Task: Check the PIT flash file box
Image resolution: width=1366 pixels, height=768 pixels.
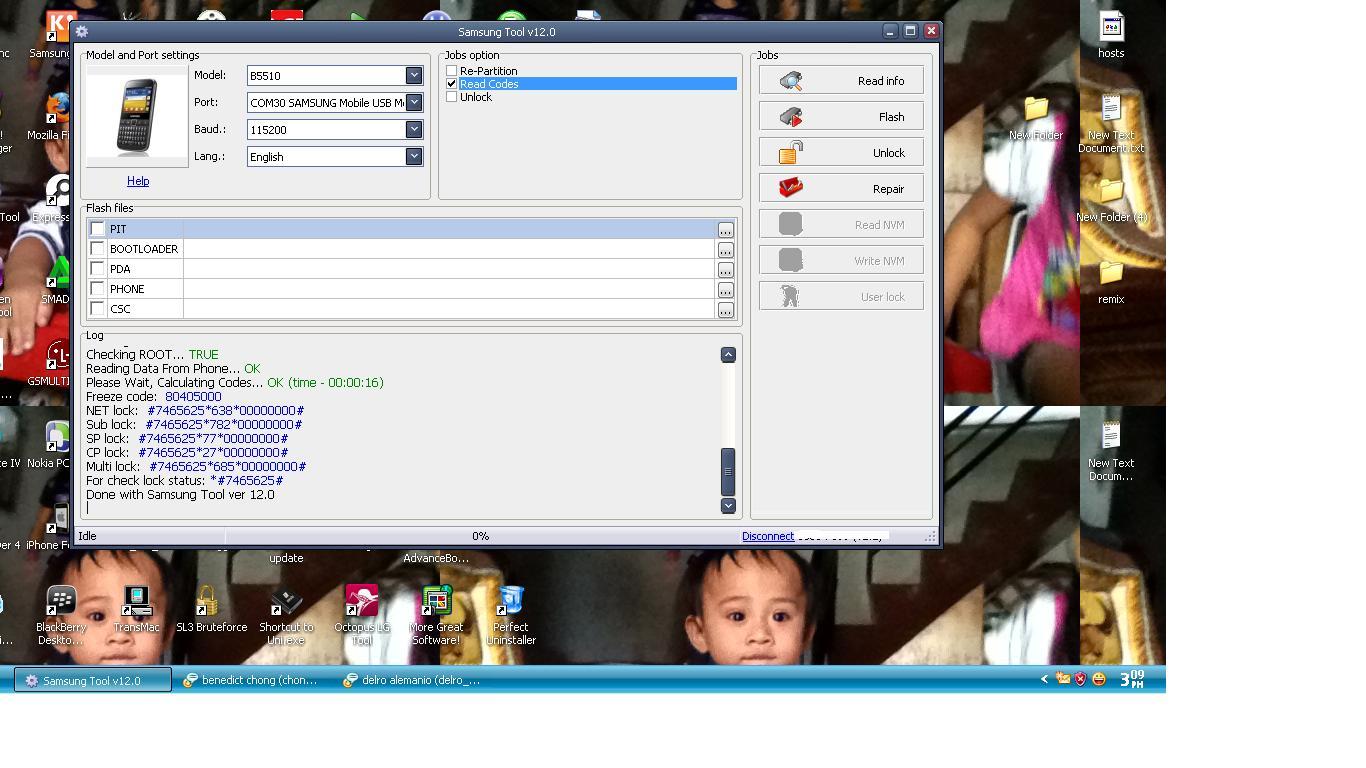Action: [x=98, y=229]
